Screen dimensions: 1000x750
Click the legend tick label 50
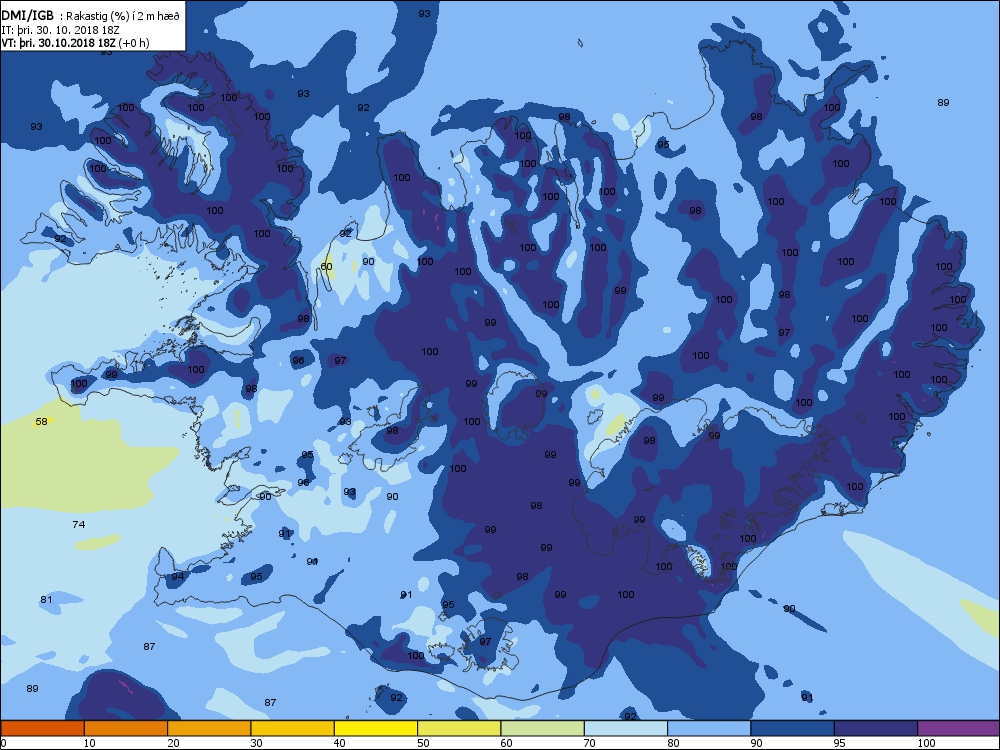(x=423, y=743)
